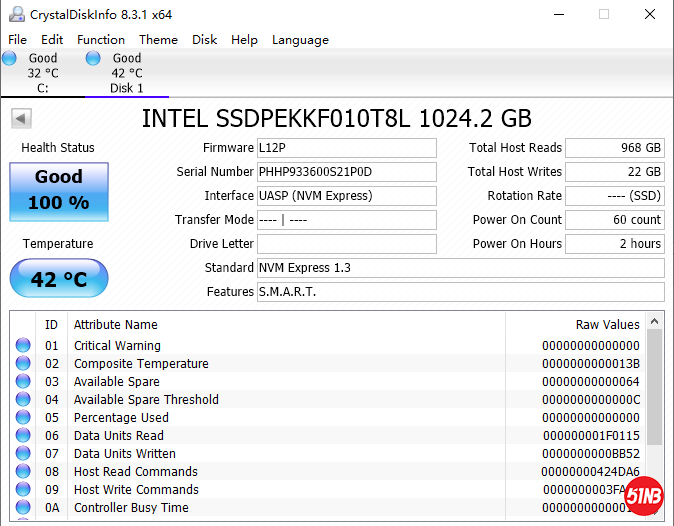Select the Disk 1 status orb
This screenshot has height=526, width=674.
pyautogui.click(x=93, y=59)
